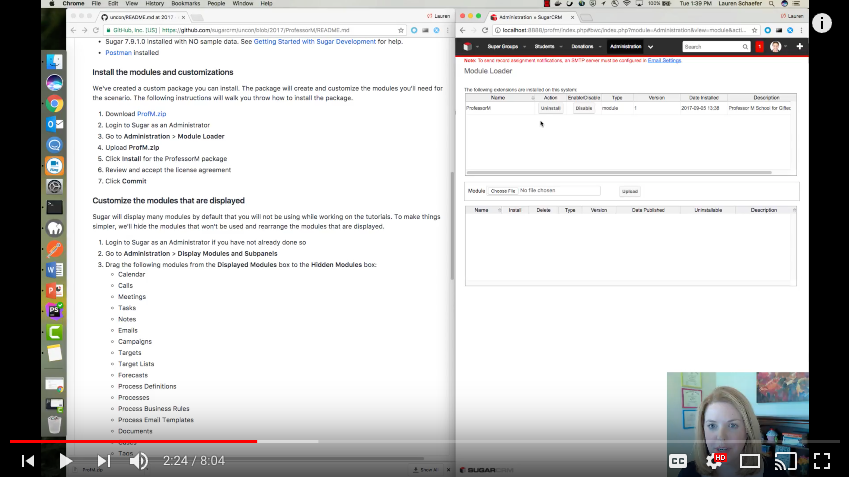The width and height of the screenshot is (849, 477).
Task: Open the Students module dropdown
Action: tap(561, 47)
